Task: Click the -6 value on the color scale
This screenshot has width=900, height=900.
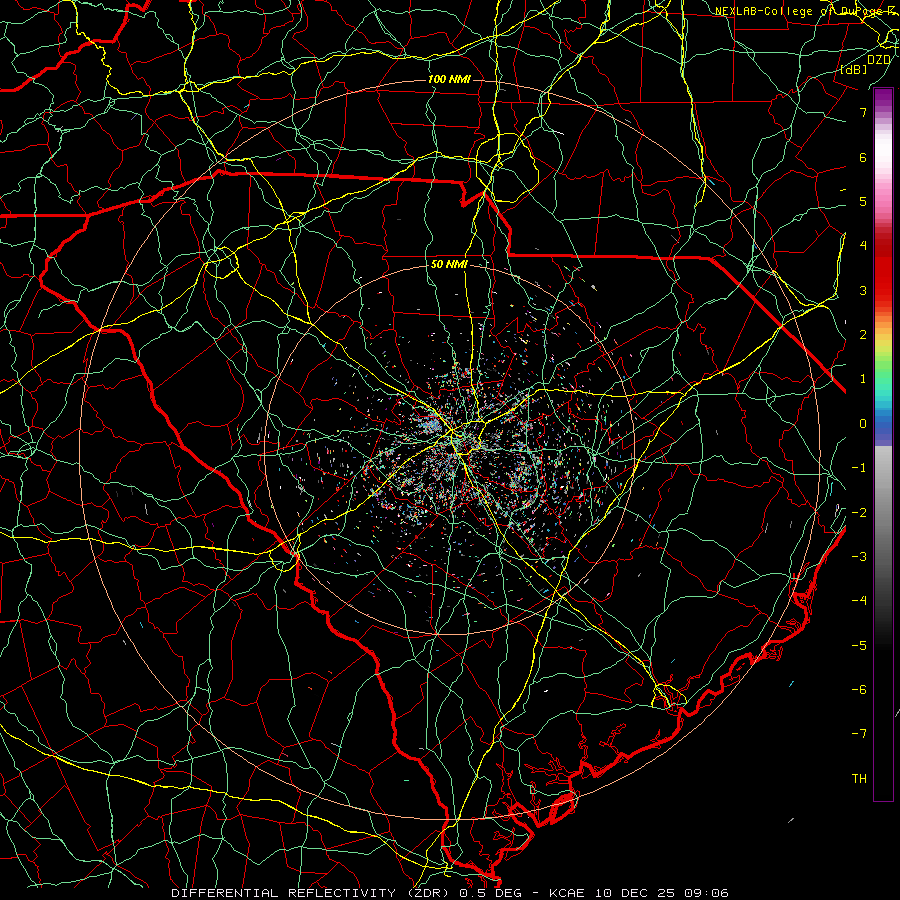Action: click(859, 689)
